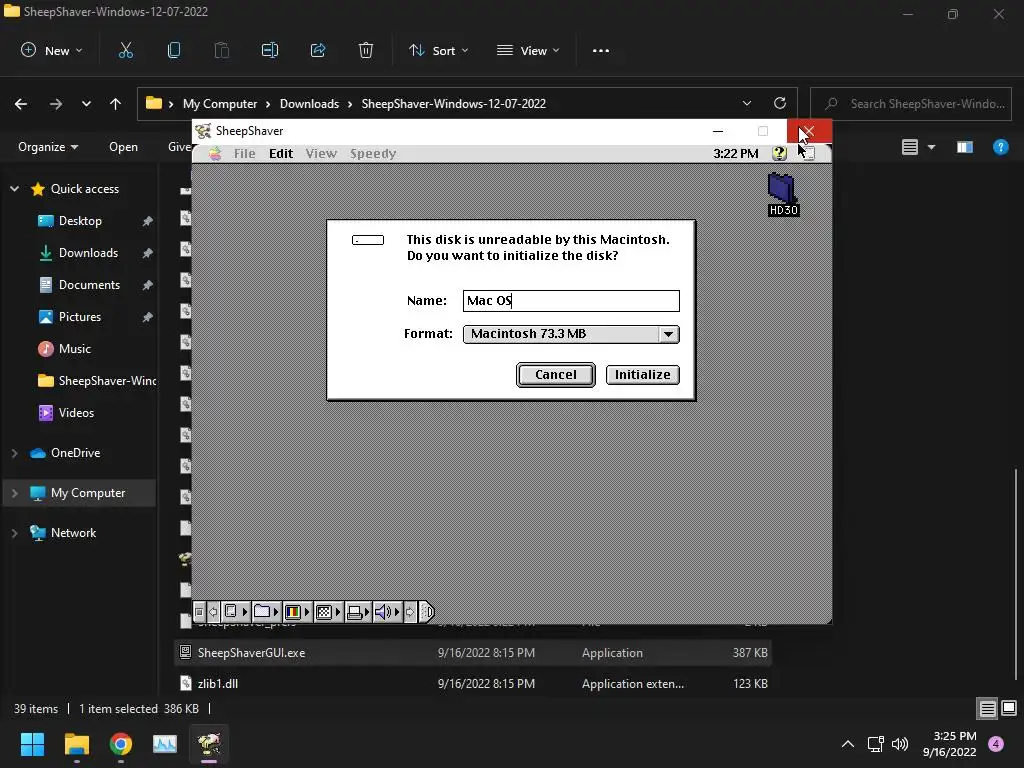Toggle the preview pane icon
This screenshot has height=768, width=1024.
click(x=965, y=147)
